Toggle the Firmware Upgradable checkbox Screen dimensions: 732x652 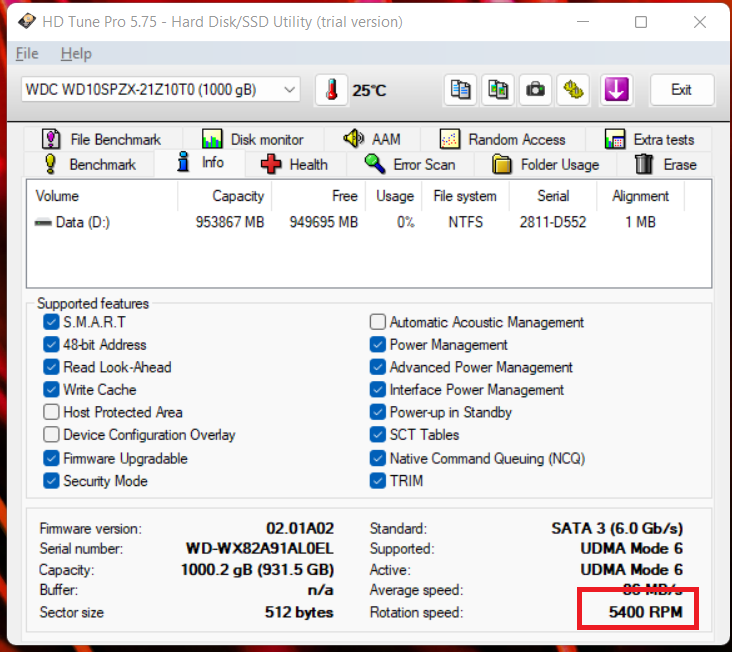pyautogui.click(x=51, y=458)
